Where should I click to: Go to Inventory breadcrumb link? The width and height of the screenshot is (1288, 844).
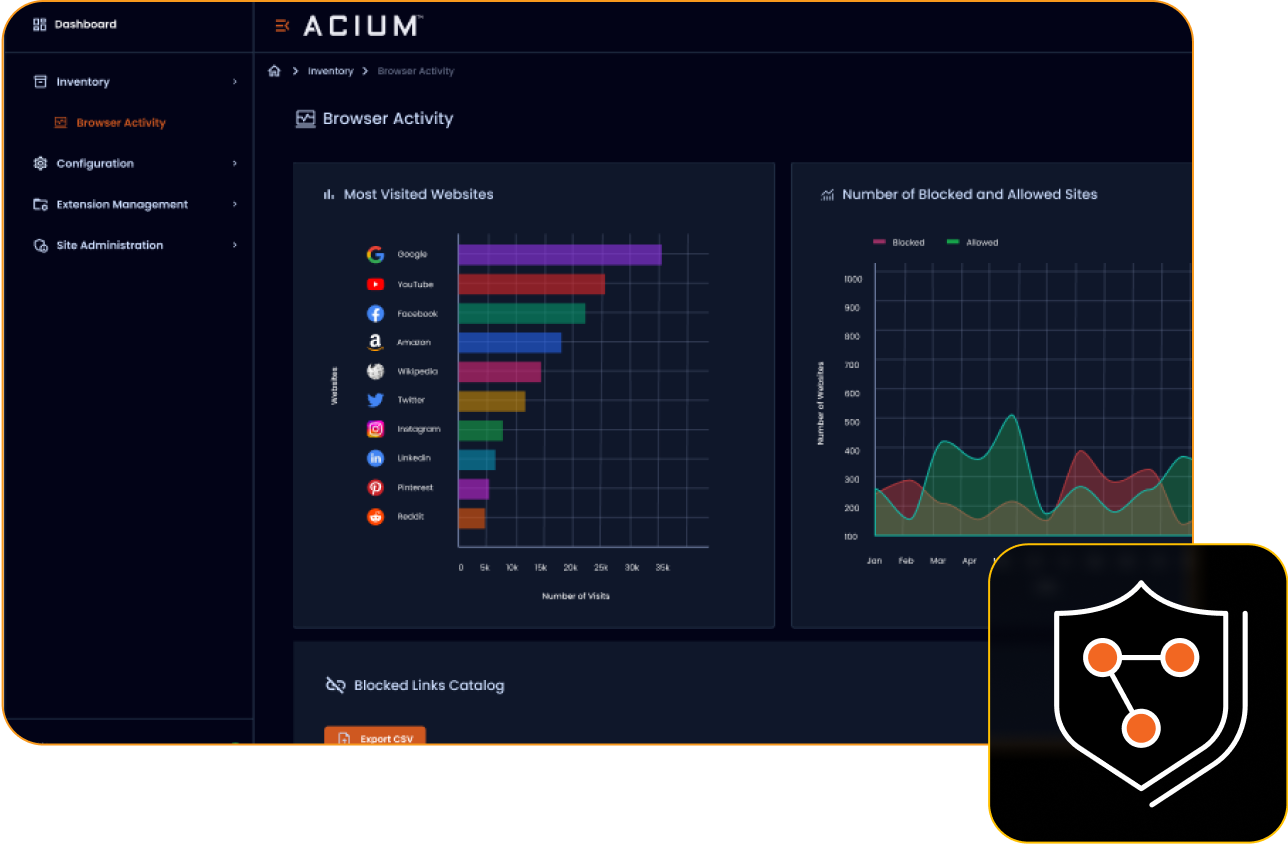[x=330, y=71]
